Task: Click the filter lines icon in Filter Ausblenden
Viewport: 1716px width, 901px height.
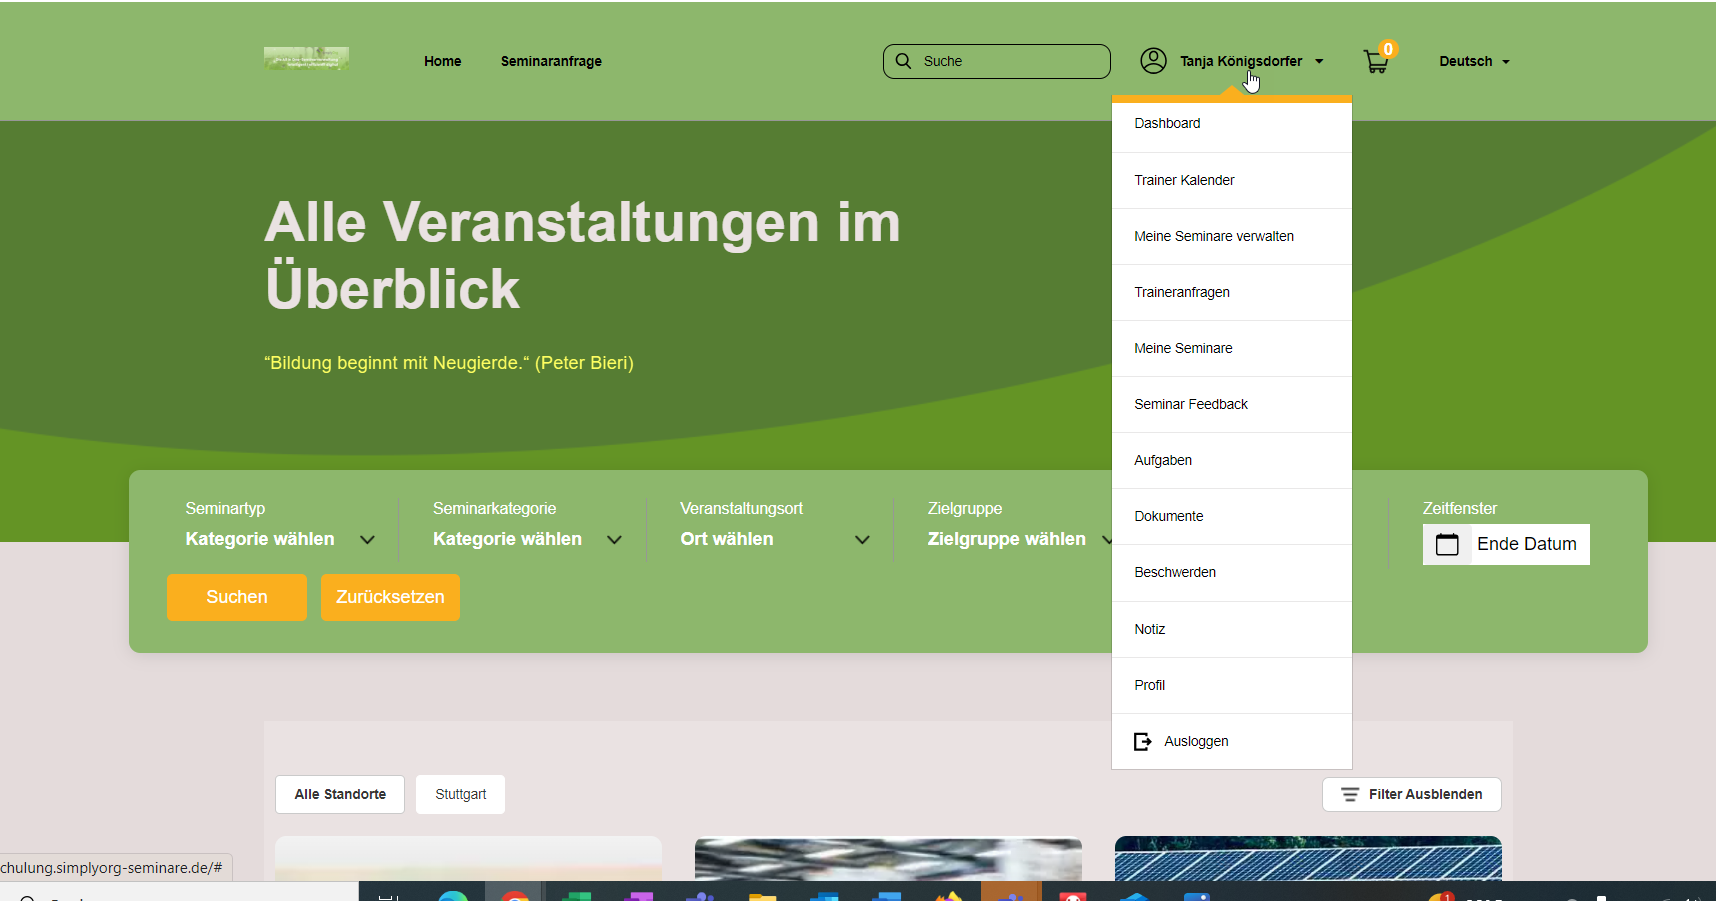Action: point(1350,794)
